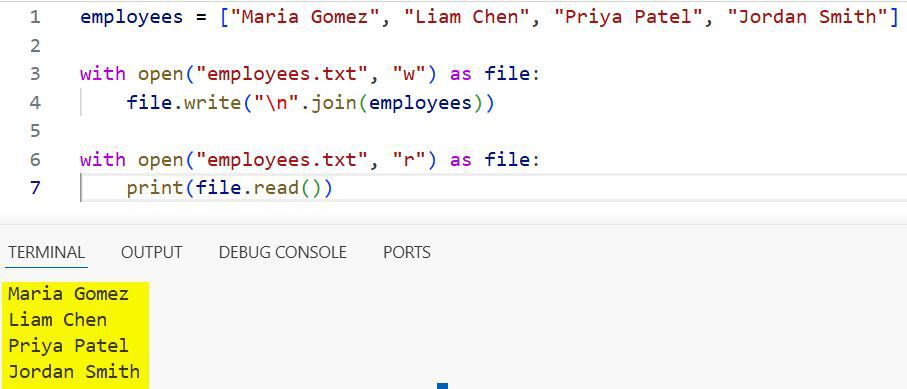Click line number 7 in the gutter
The width and height of the screenshot is (907, 389).
(x=35, y=188)
